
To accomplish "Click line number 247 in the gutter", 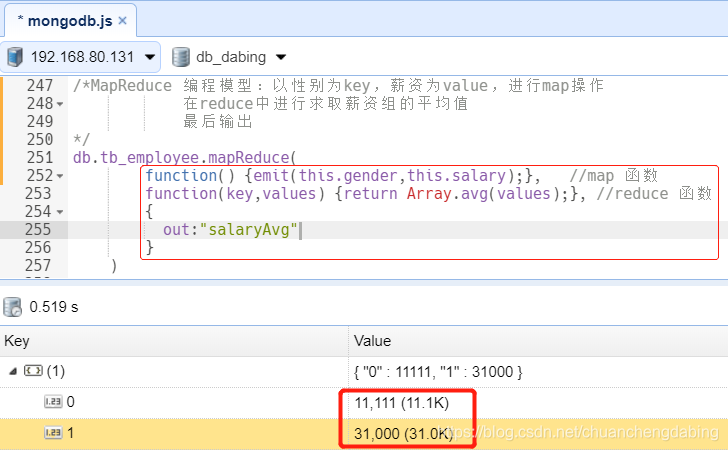I will (39, 85).
